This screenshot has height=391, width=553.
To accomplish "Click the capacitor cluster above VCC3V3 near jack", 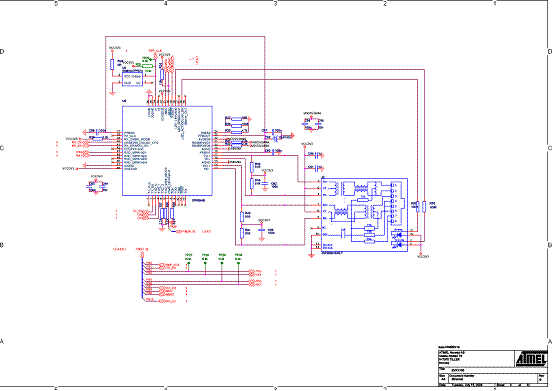I will pyautogui.click(x=312, y=123).
